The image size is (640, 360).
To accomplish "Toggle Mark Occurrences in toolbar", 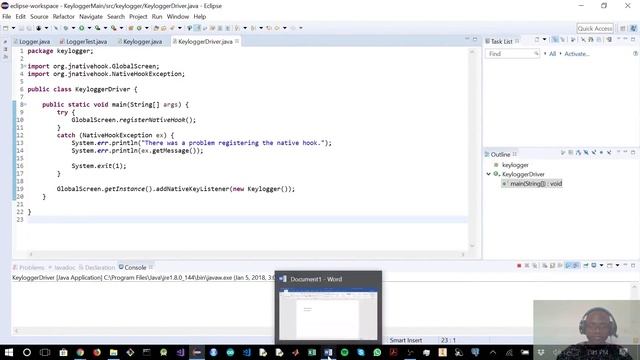I will 197,28.
